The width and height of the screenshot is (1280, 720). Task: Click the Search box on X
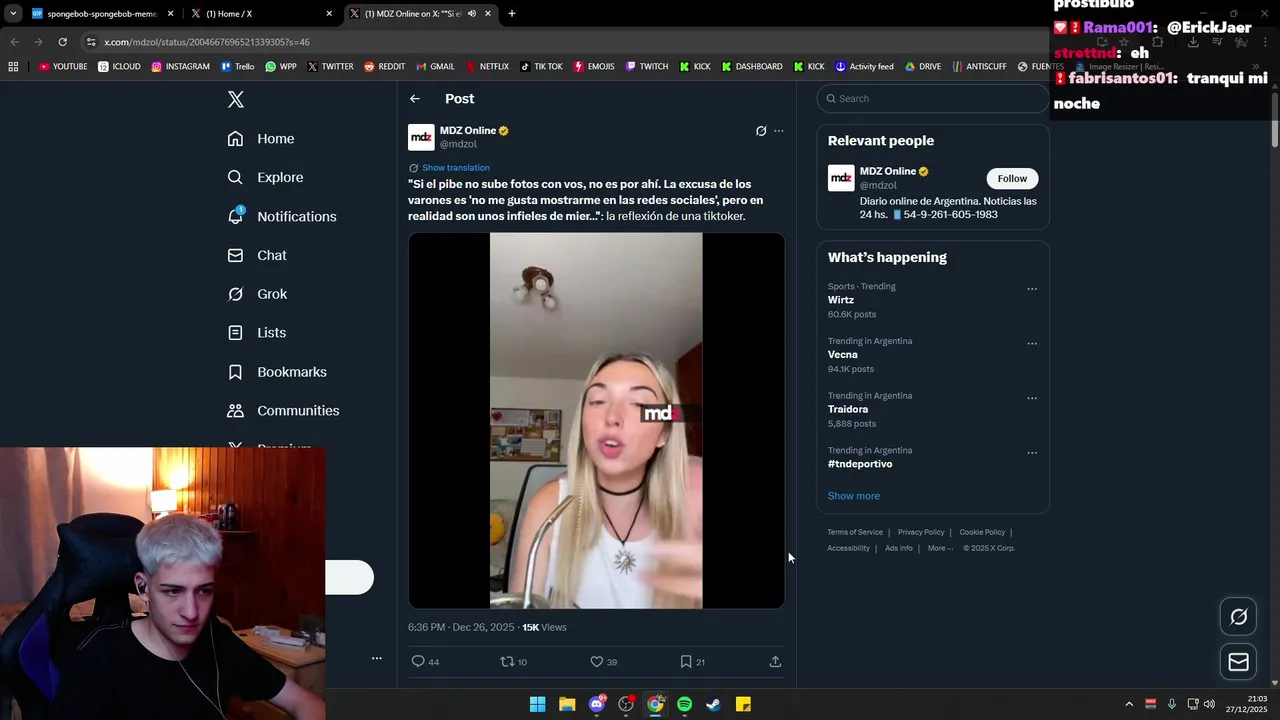pos(932,98)
